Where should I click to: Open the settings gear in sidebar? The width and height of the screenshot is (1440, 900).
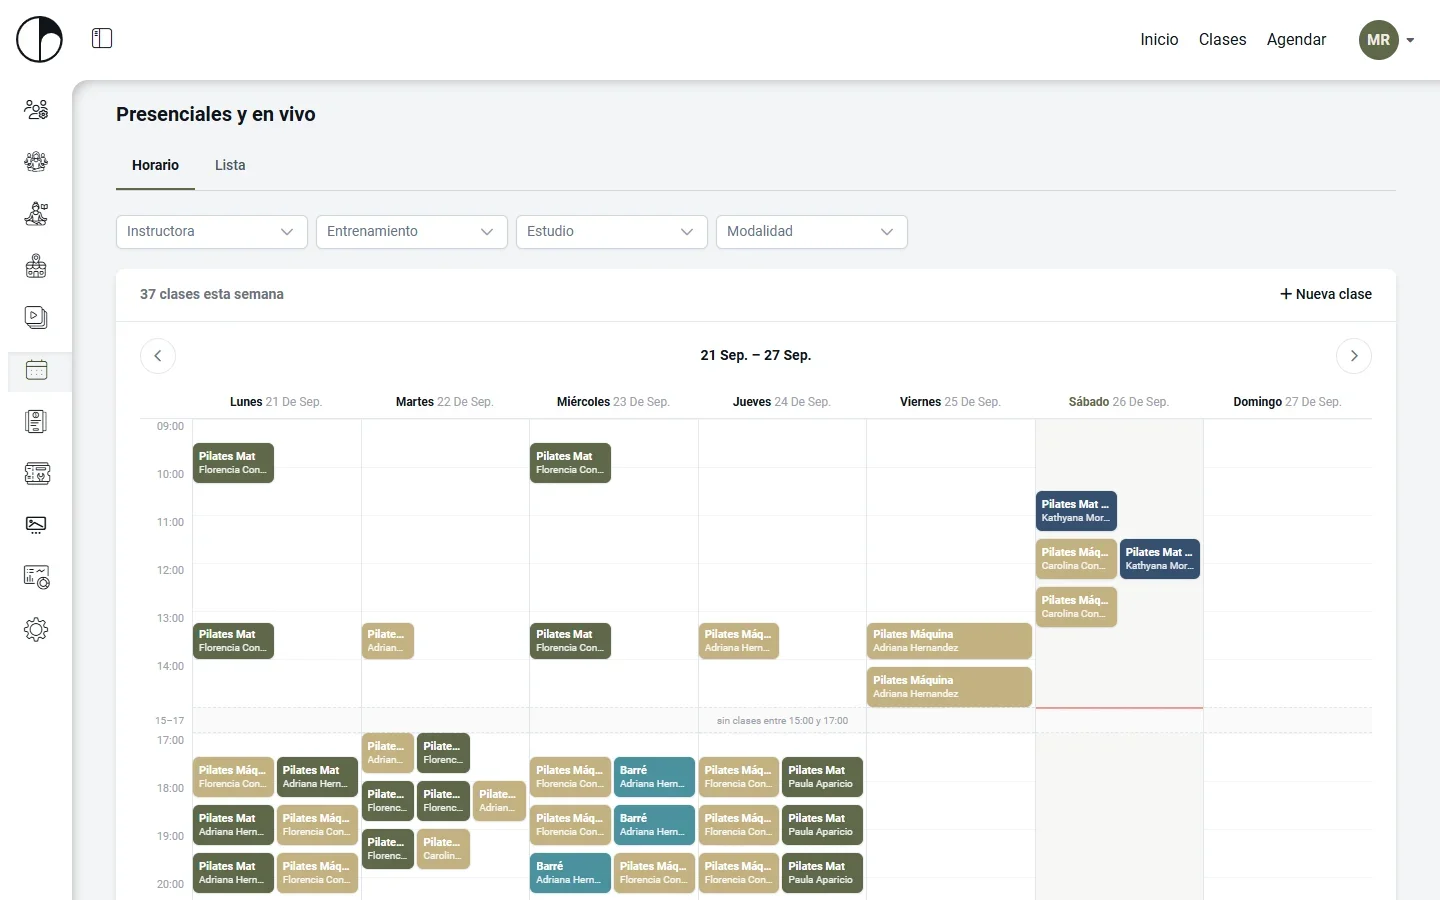pyautogui.click(x=36, y=629)
